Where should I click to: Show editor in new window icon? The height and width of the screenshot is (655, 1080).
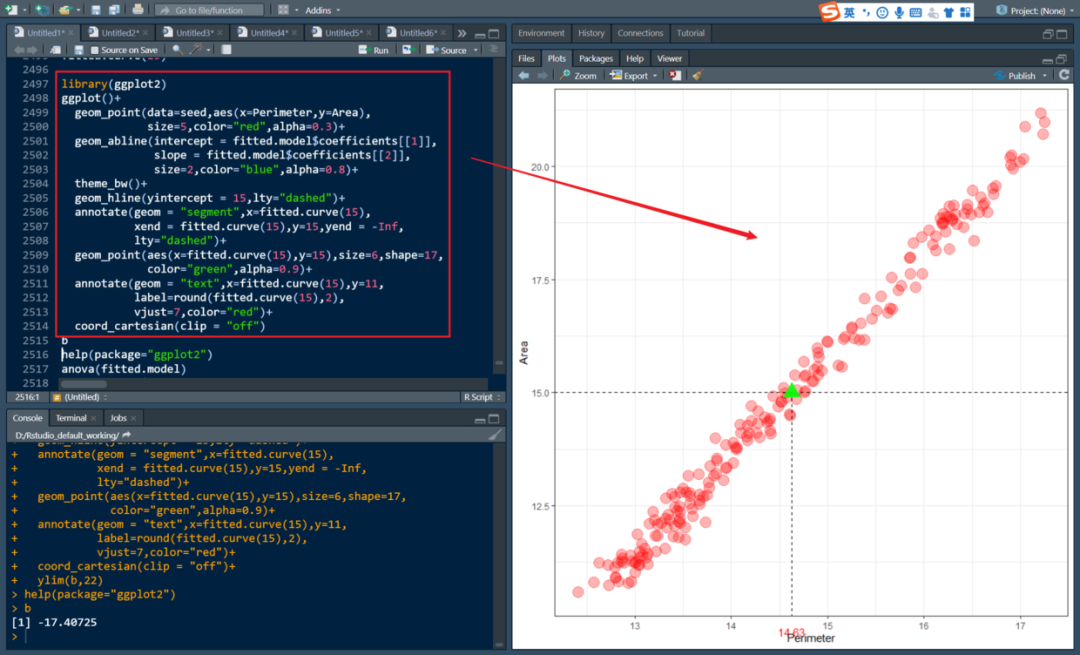pyautogui.click(x=56, y=50)
